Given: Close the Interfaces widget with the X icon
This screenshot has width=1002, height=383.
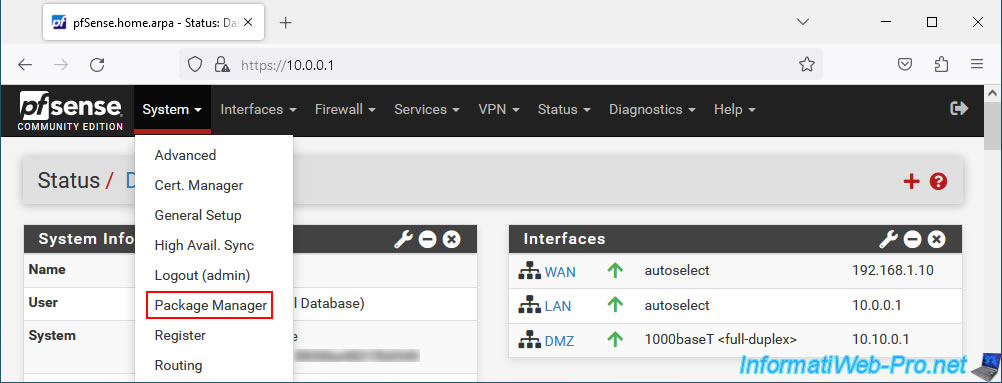Looking at the screenshot, I should (936, 240).
